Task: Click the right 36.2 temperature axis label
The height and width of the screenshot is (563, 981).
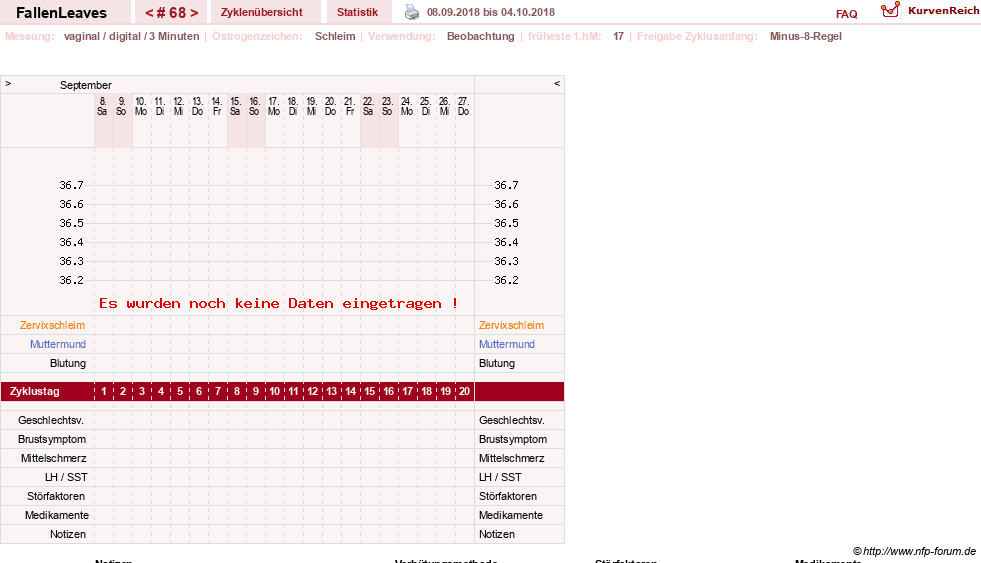Action: click(x=506, y=280)
